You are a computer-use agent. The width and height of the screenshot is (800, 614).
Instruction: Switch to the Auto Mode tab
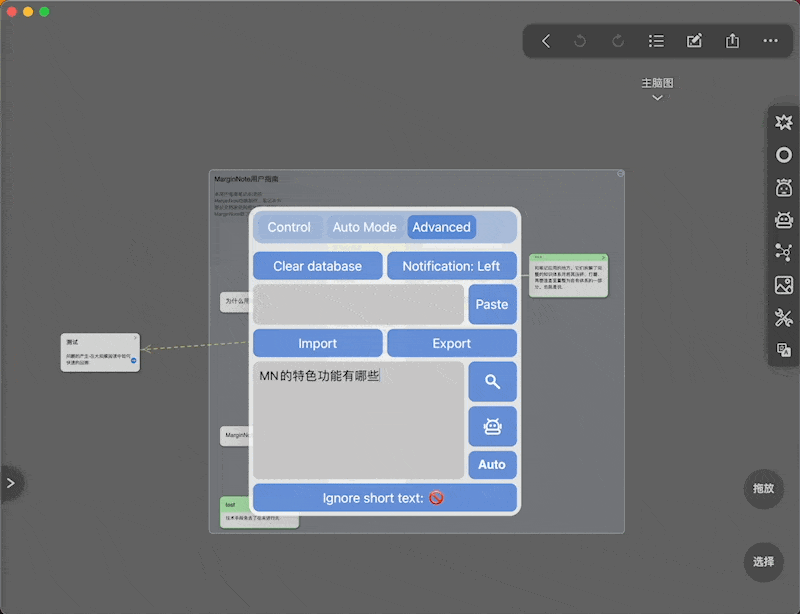pyautogui.click(x=364, y=227)
